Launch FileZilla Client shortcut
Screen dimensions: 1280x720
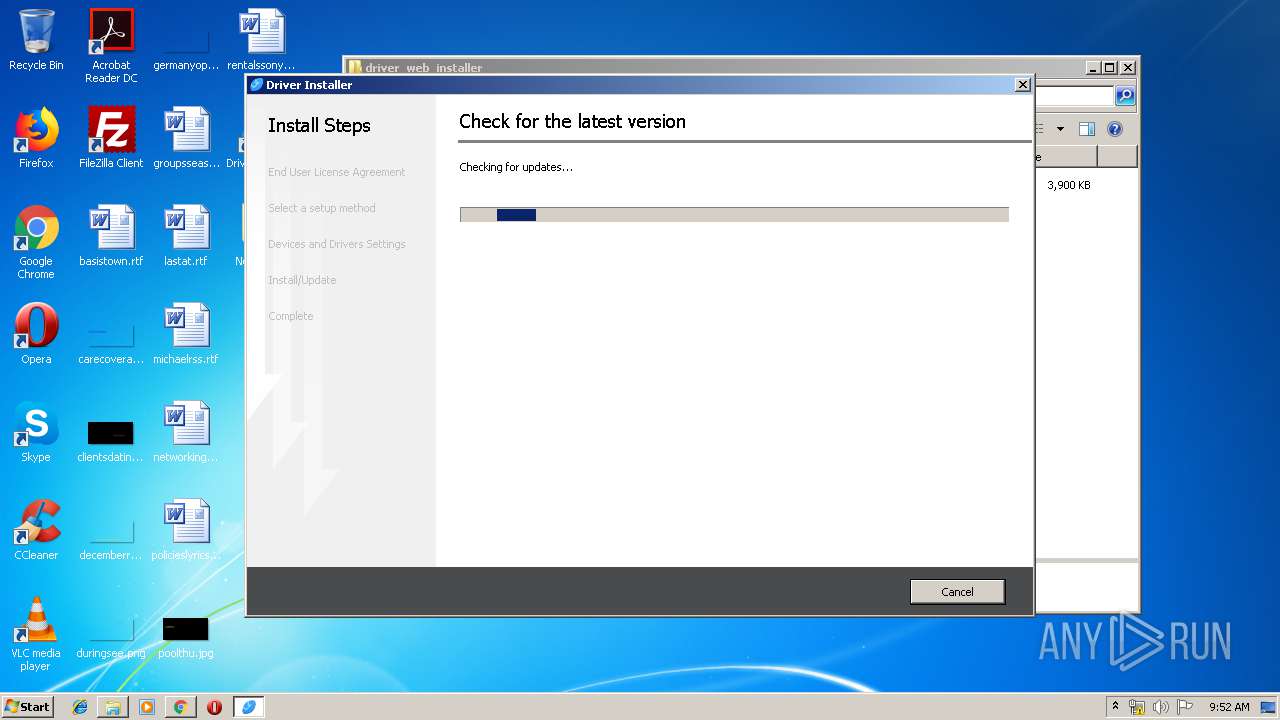tap(111, 138)
